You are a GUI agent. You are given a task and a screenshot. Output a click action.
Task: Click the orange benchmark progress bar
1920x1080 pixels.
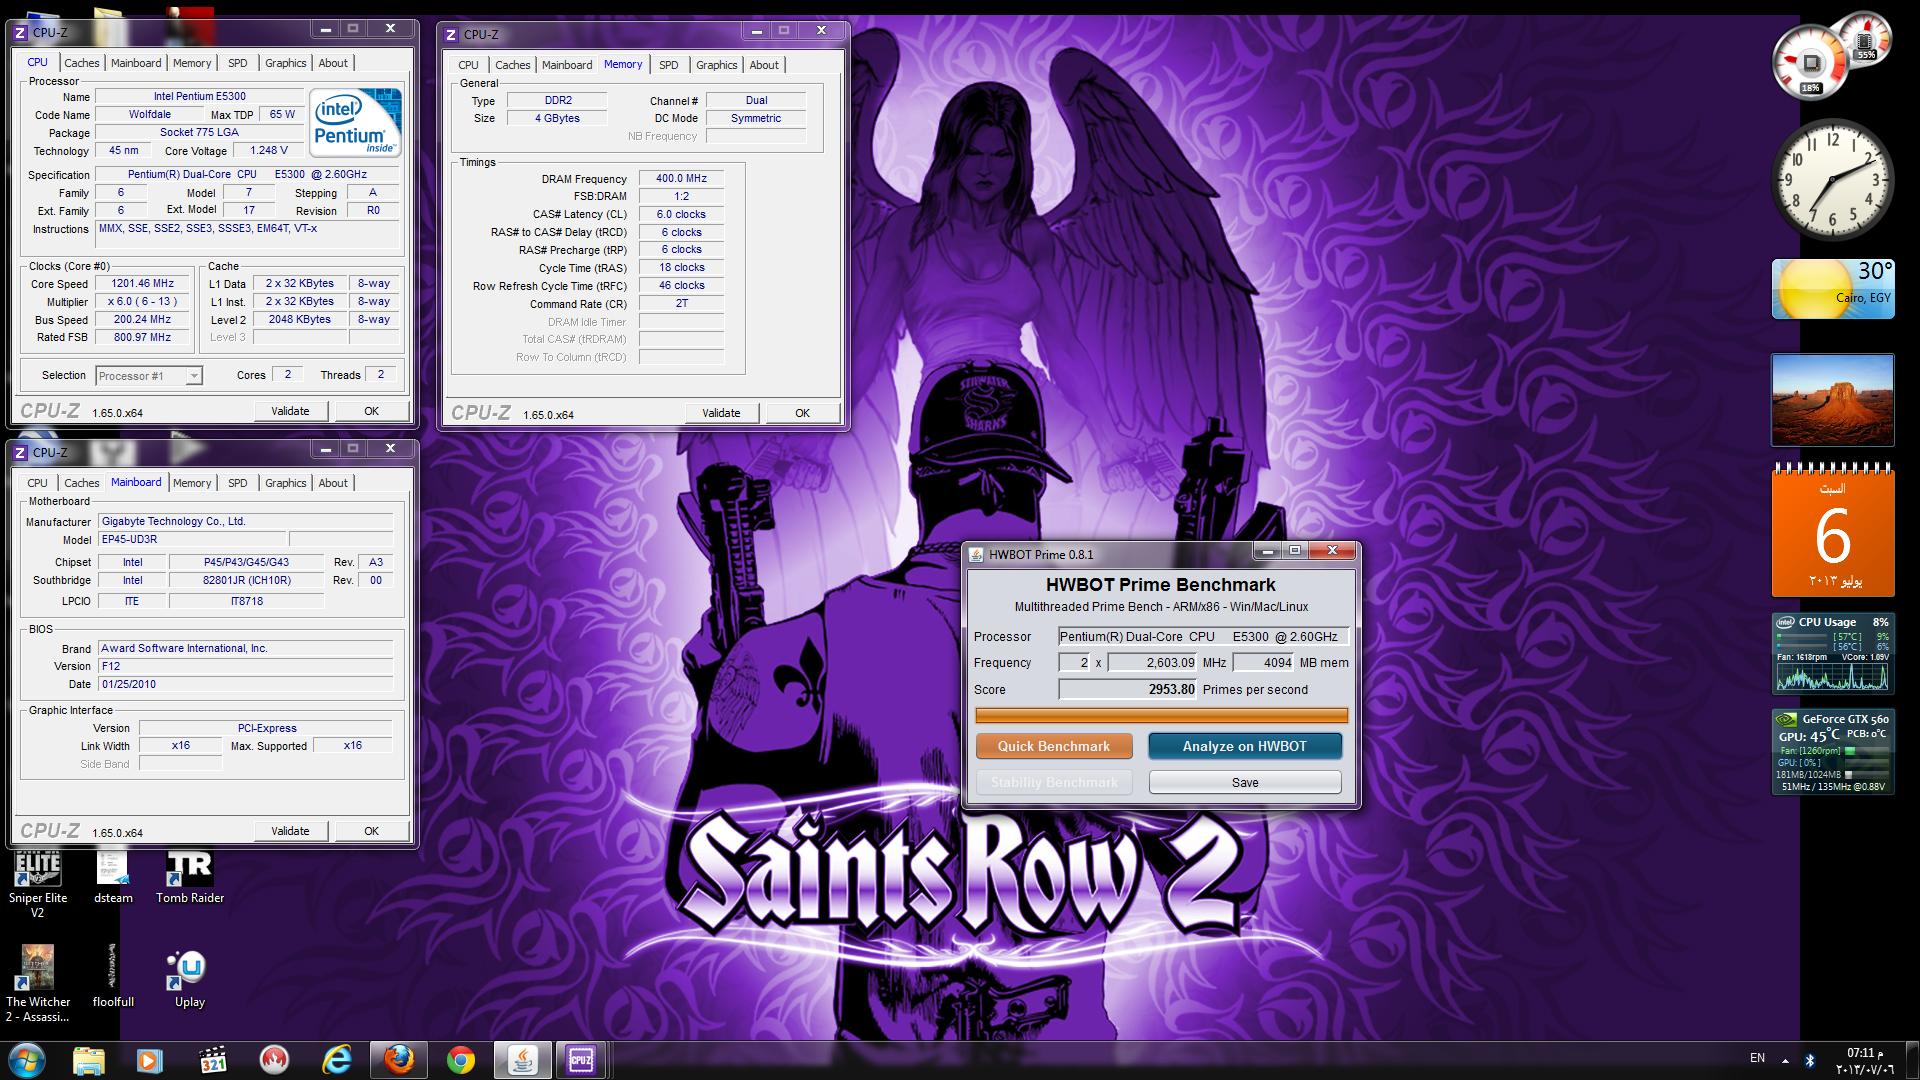[x=1161, y=715]
